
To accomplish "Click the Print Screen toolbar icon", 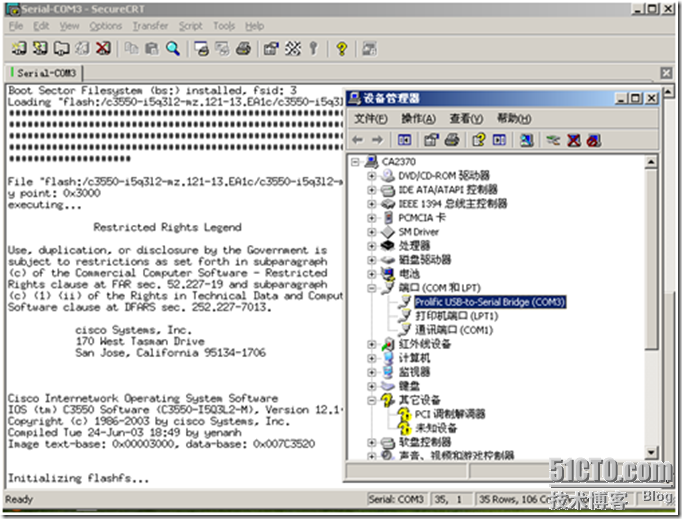I will point(201,48).
